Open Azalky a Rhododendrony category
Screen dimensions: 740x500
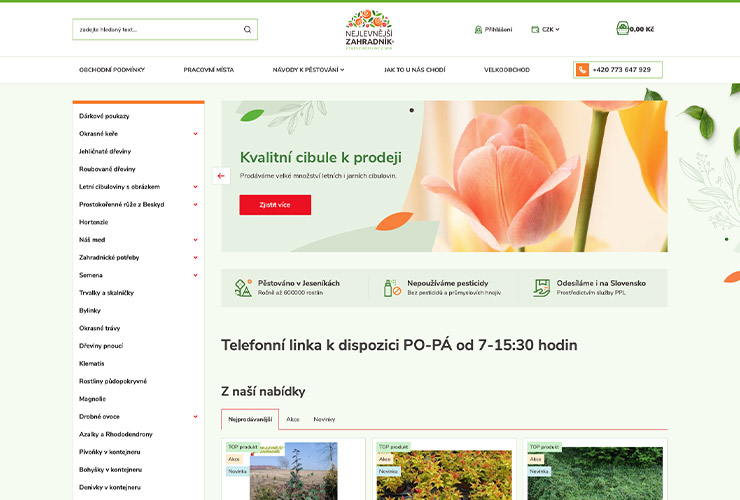pyautogui.click(x=116, y=434)
